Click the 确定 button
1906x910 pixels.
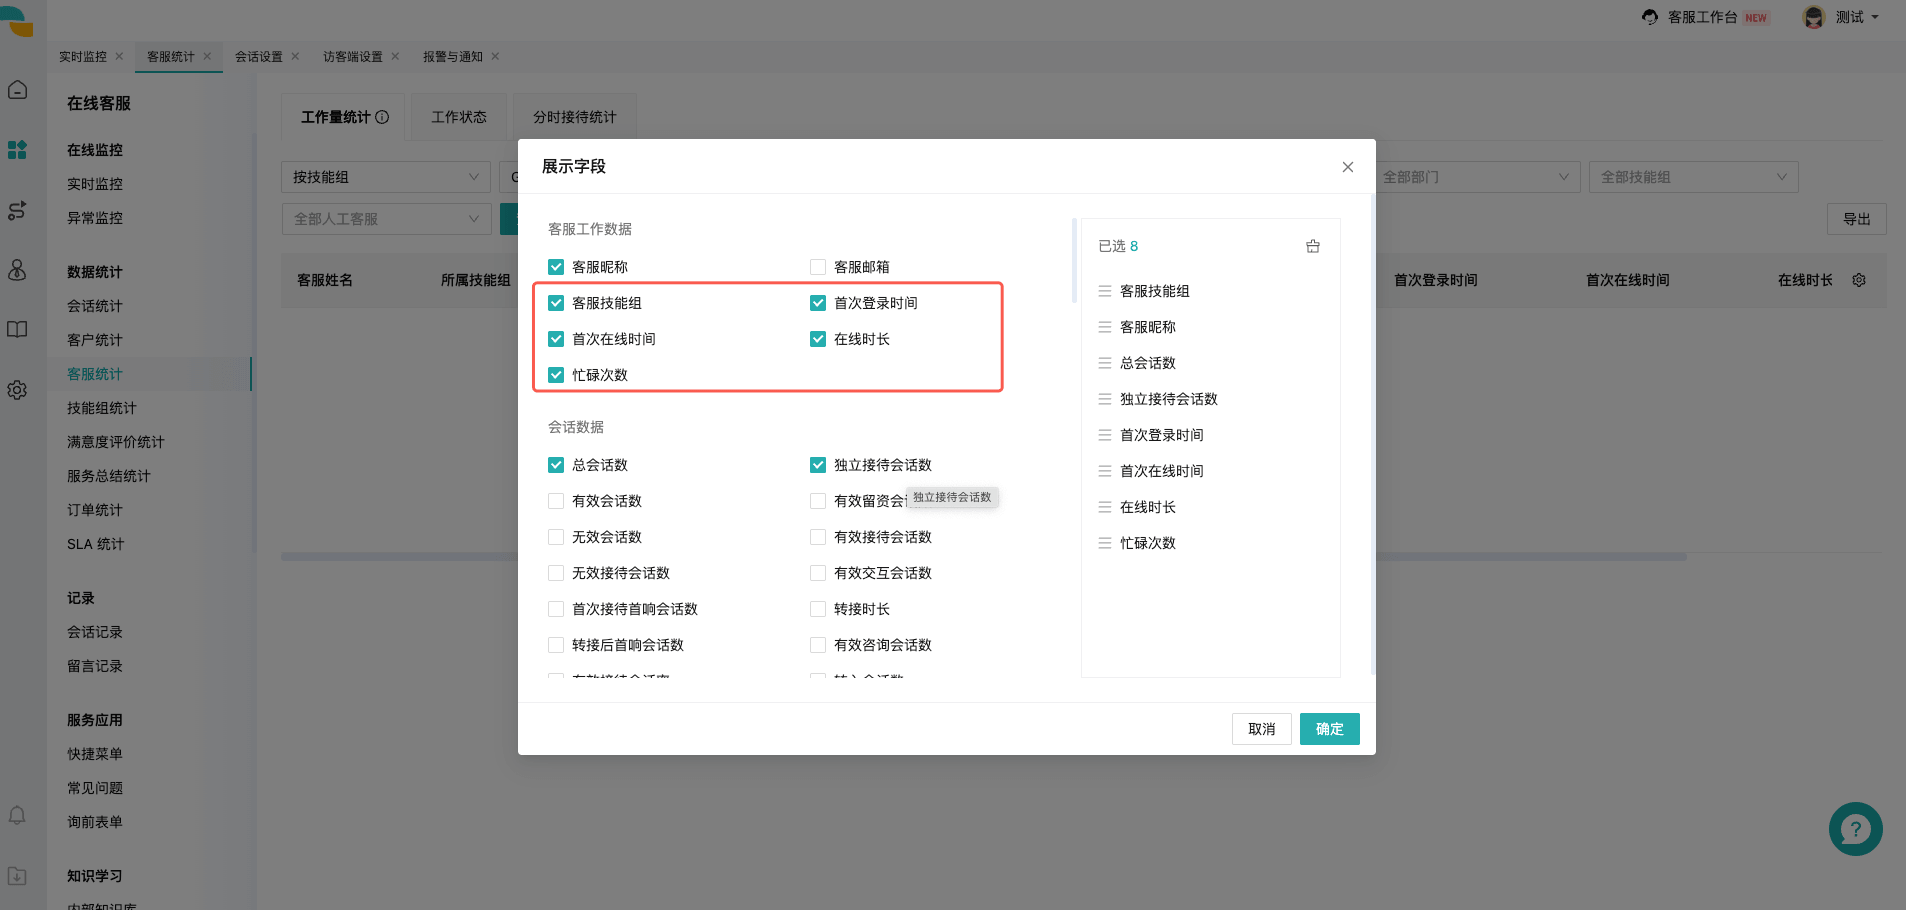(x=1330, y=729)
